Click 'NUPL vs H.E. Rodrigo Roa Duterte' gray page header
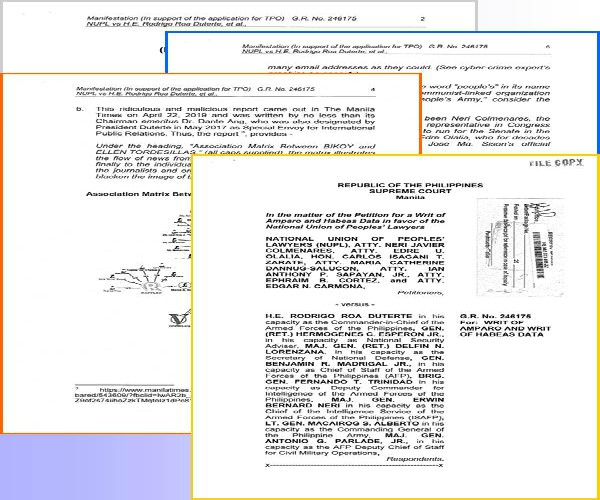Image resolution: width=600 pixels, height=500 pixels. click(166, 24)
